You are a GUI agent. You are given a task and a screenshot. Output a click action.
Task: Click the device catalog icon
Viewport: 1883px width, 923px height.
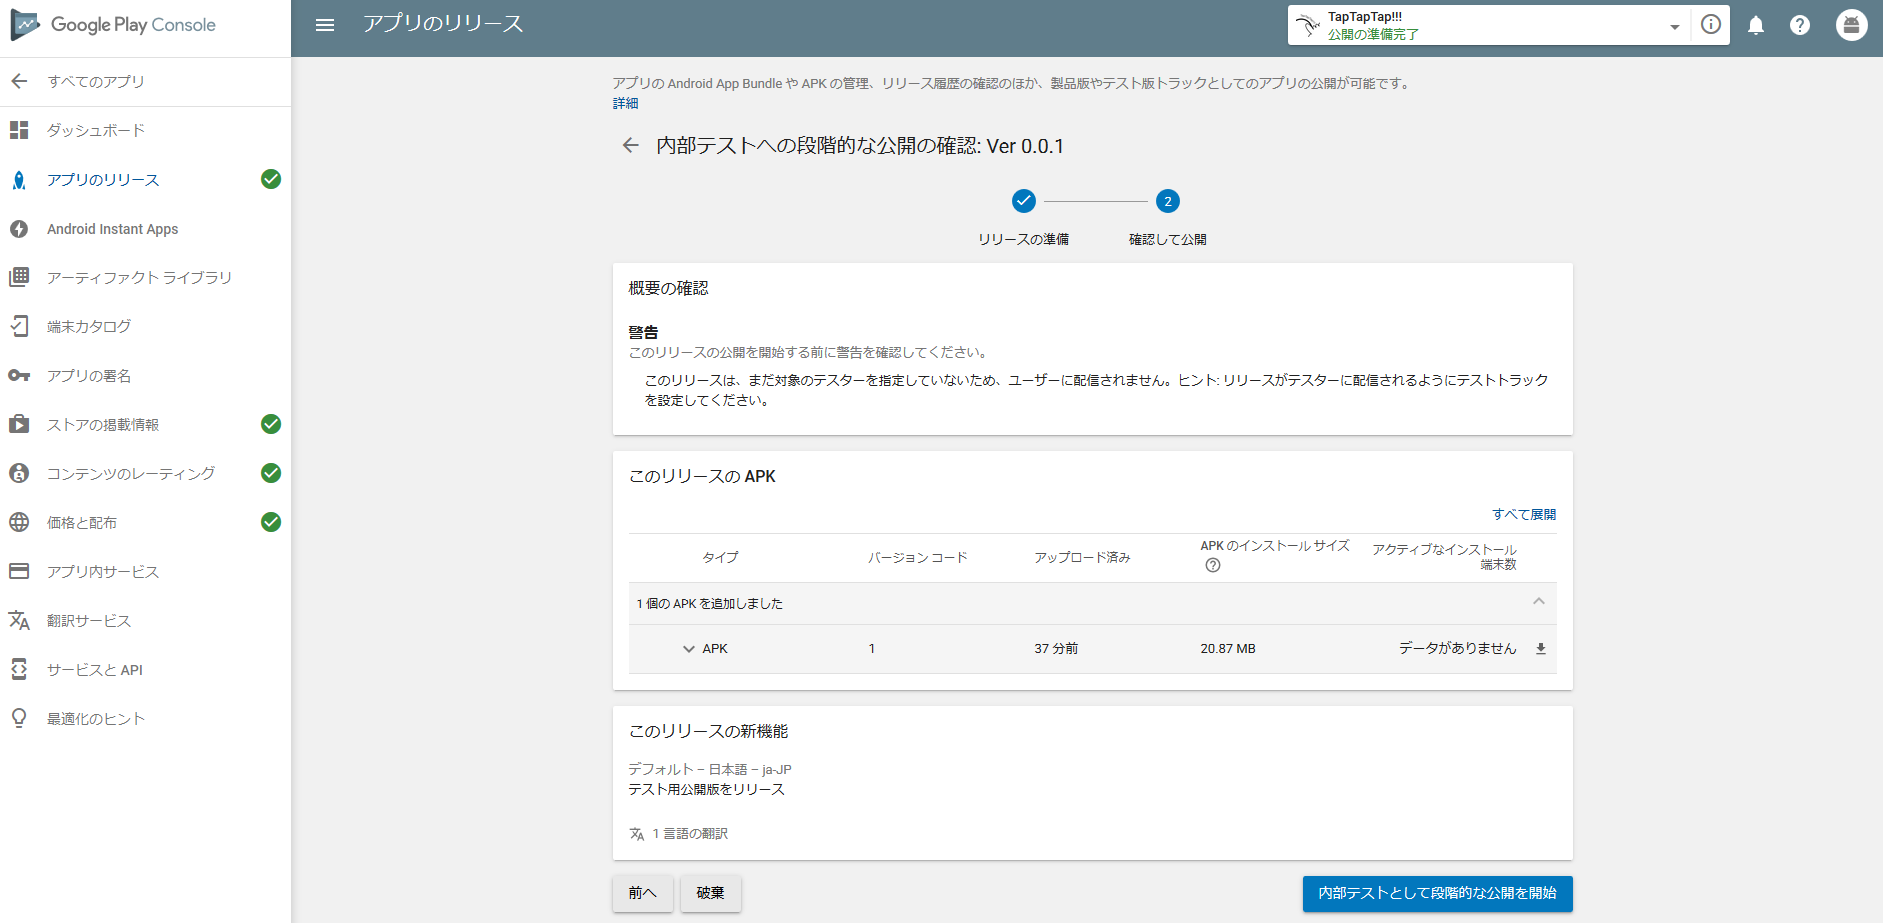tap(19, 326)
